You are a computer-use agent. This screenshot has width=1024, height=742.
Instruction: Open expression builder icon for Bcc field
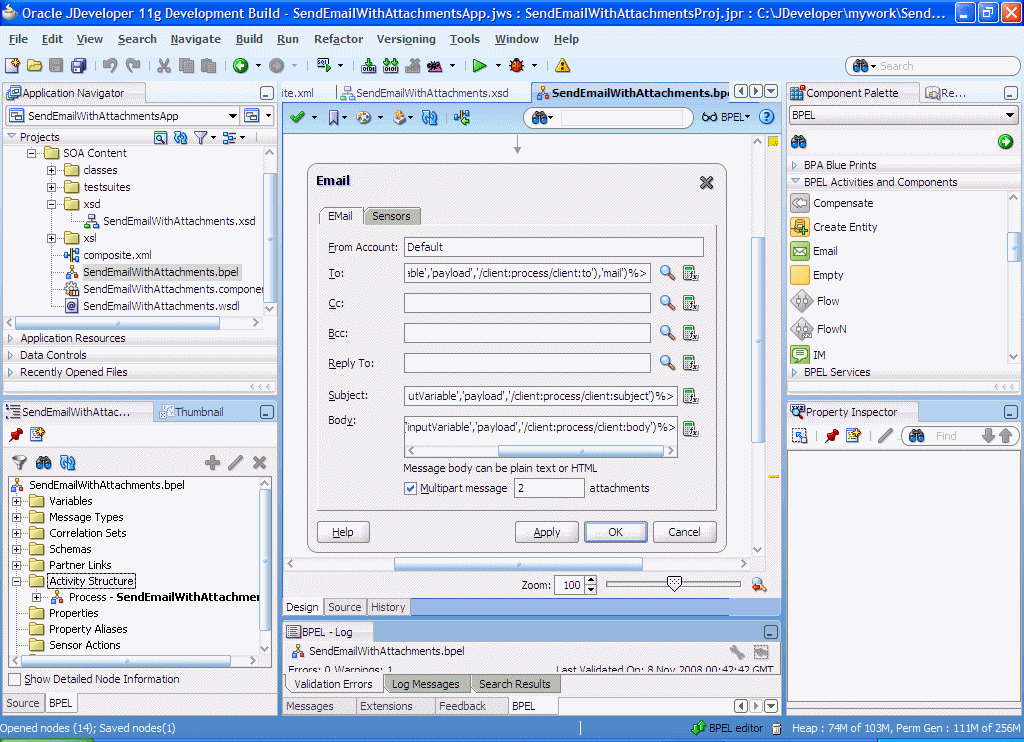click(690, 333)
